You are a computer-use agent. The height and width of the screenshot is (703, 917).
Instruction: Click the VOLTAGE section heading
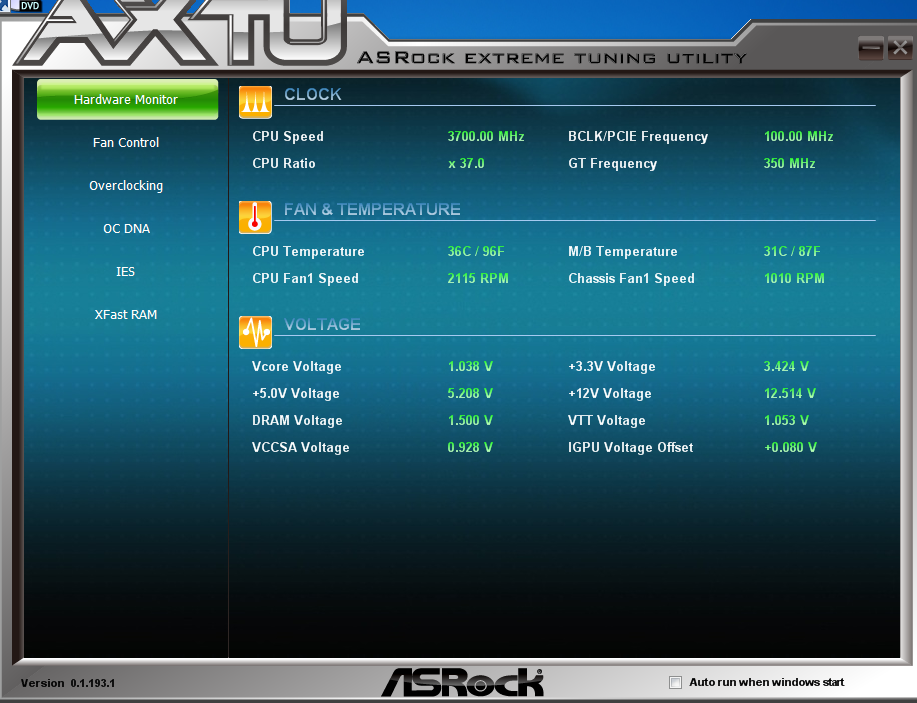click(322, 325)
